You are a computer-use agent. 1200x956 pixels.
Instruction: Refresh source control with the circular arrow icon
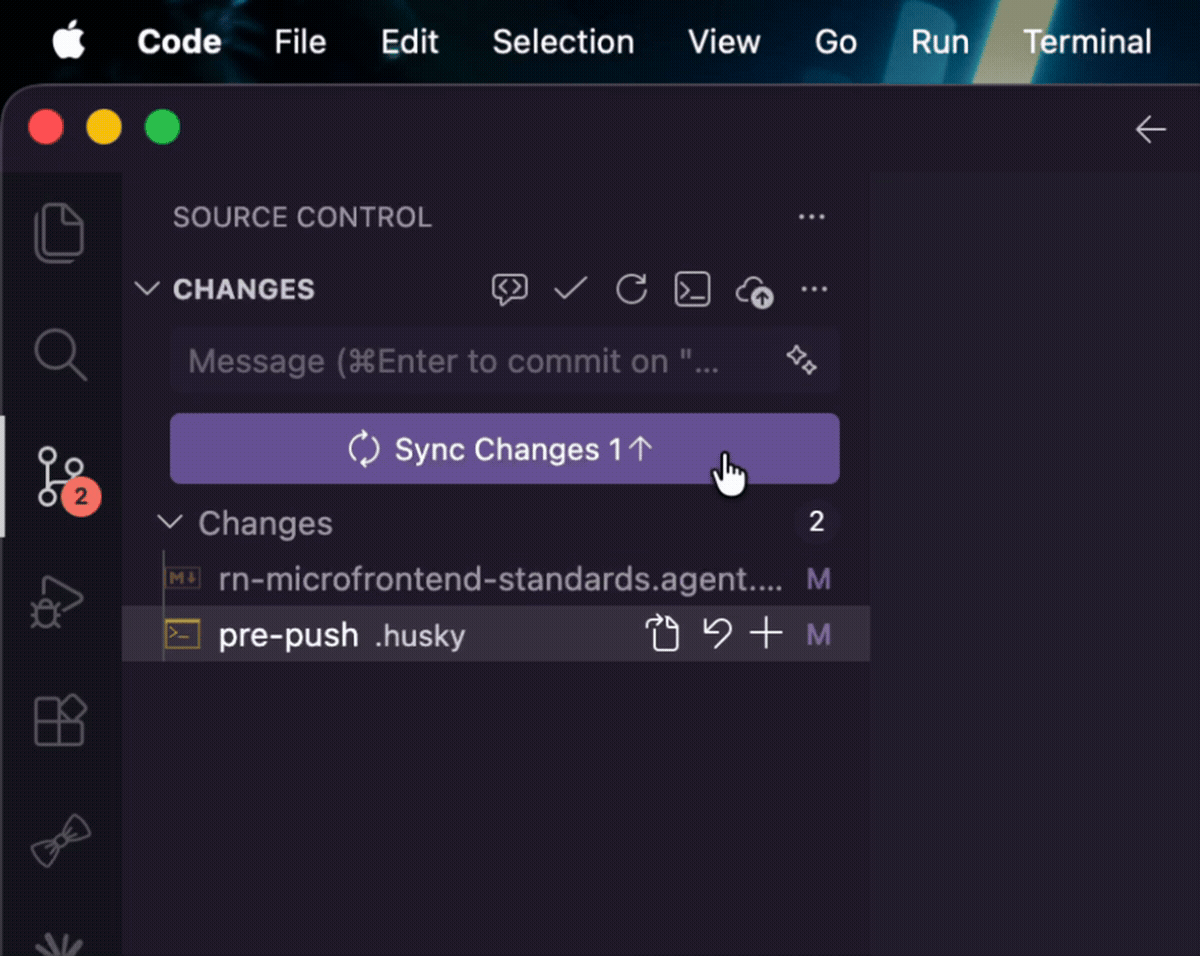click(x=631, y=290)
